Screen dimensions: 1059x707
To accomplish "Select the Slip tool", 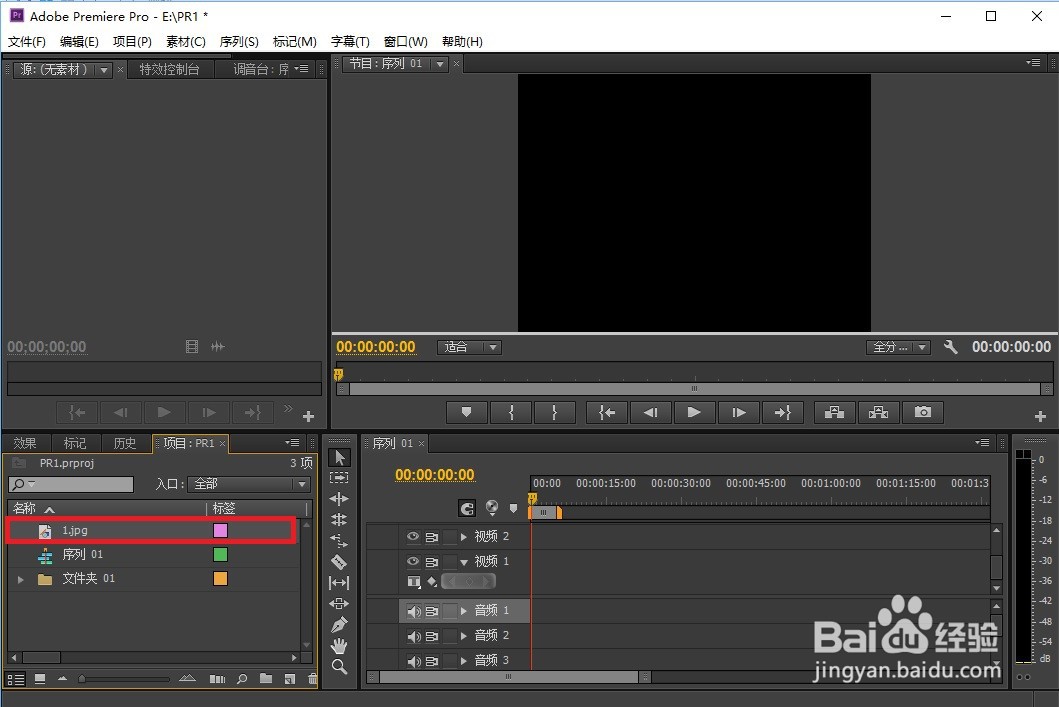I will coord(339,582).
